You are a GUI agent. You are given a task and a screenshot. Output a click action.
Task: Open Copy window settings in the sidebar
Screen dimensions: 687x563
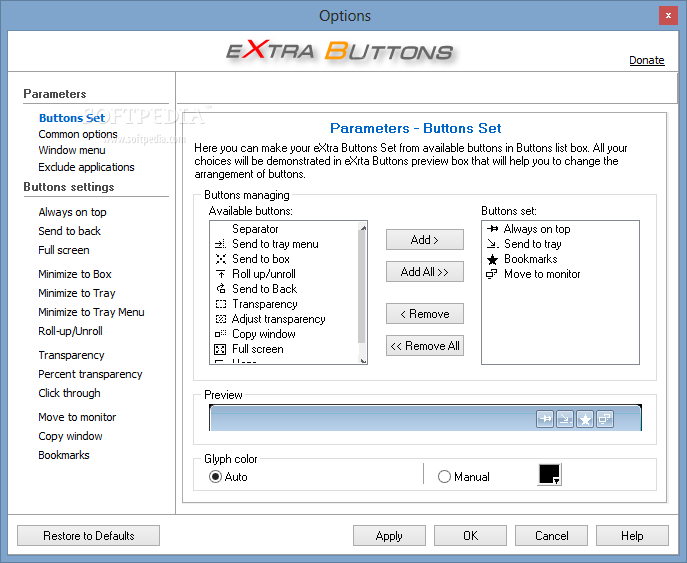(70, 436)
